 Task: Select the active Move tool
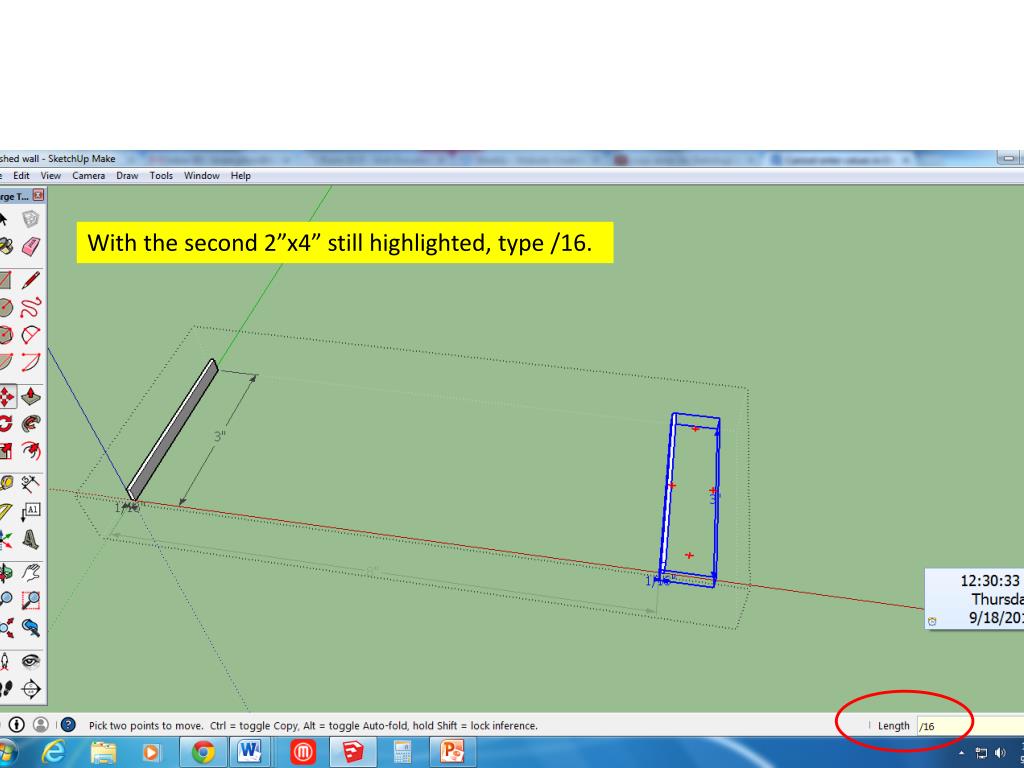pyautogui.click(x=7, y=396)
